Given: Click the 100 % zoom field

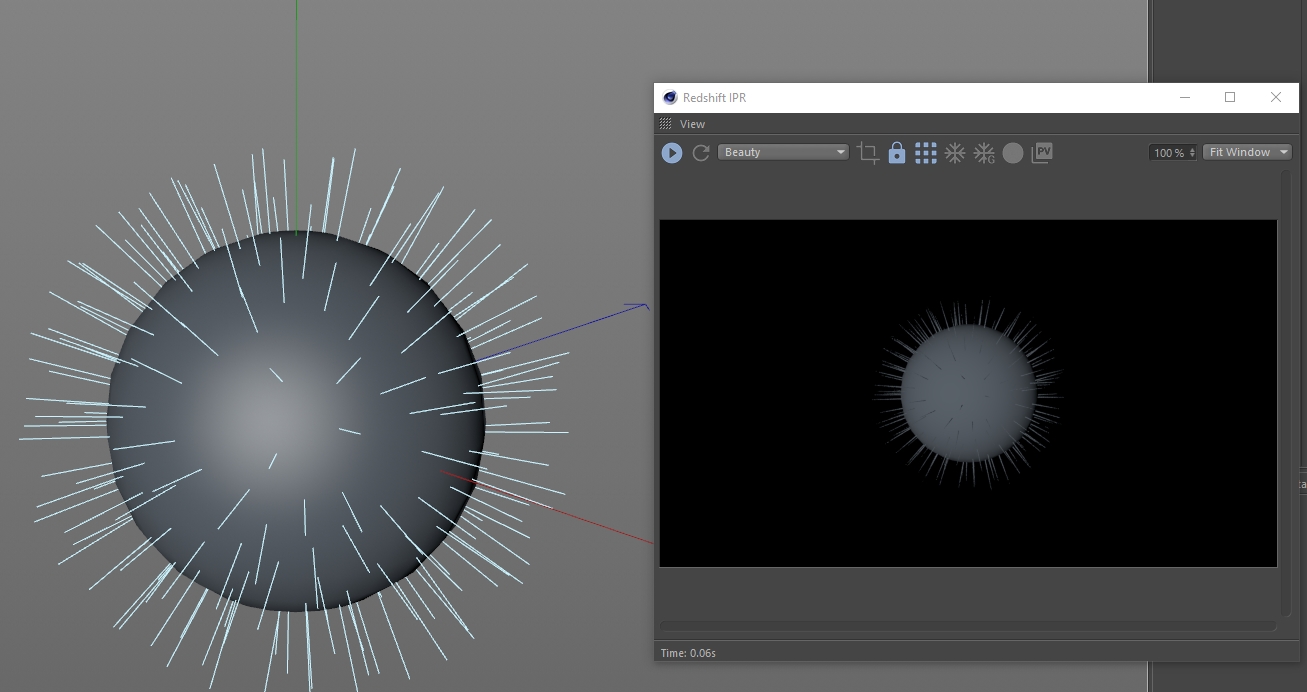Looking at the screenshot, I should 1168,153.
